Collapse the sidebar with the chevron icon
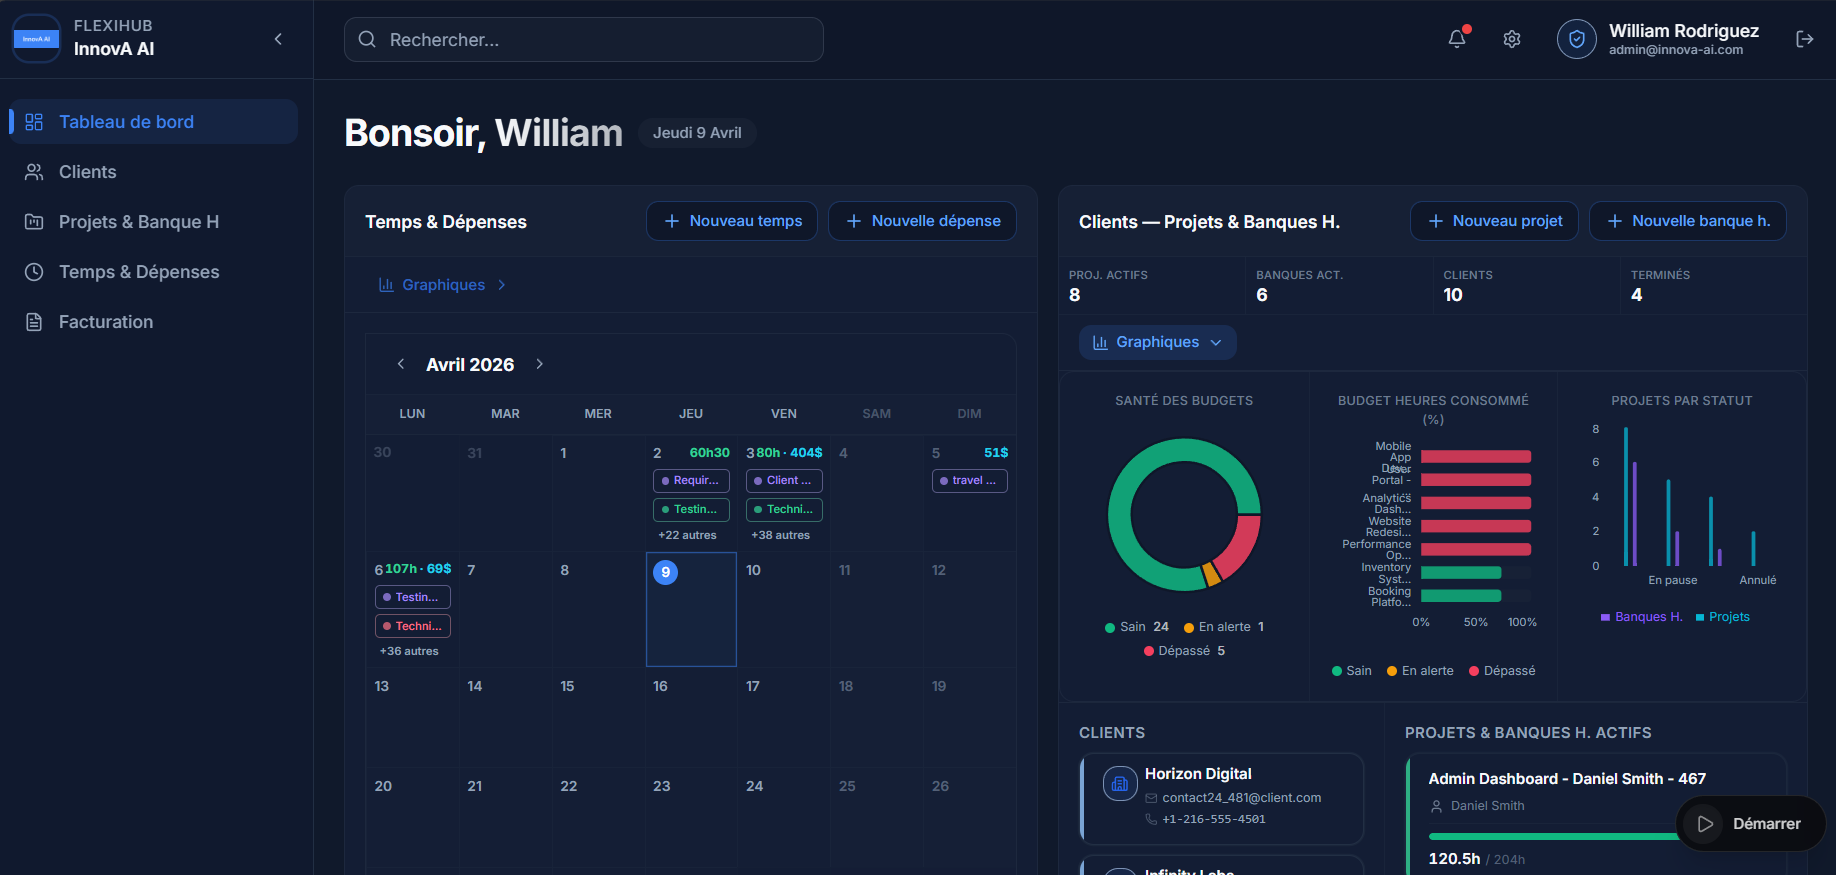Viewport: 1836px width, 875px height. [x=278, y=39]
